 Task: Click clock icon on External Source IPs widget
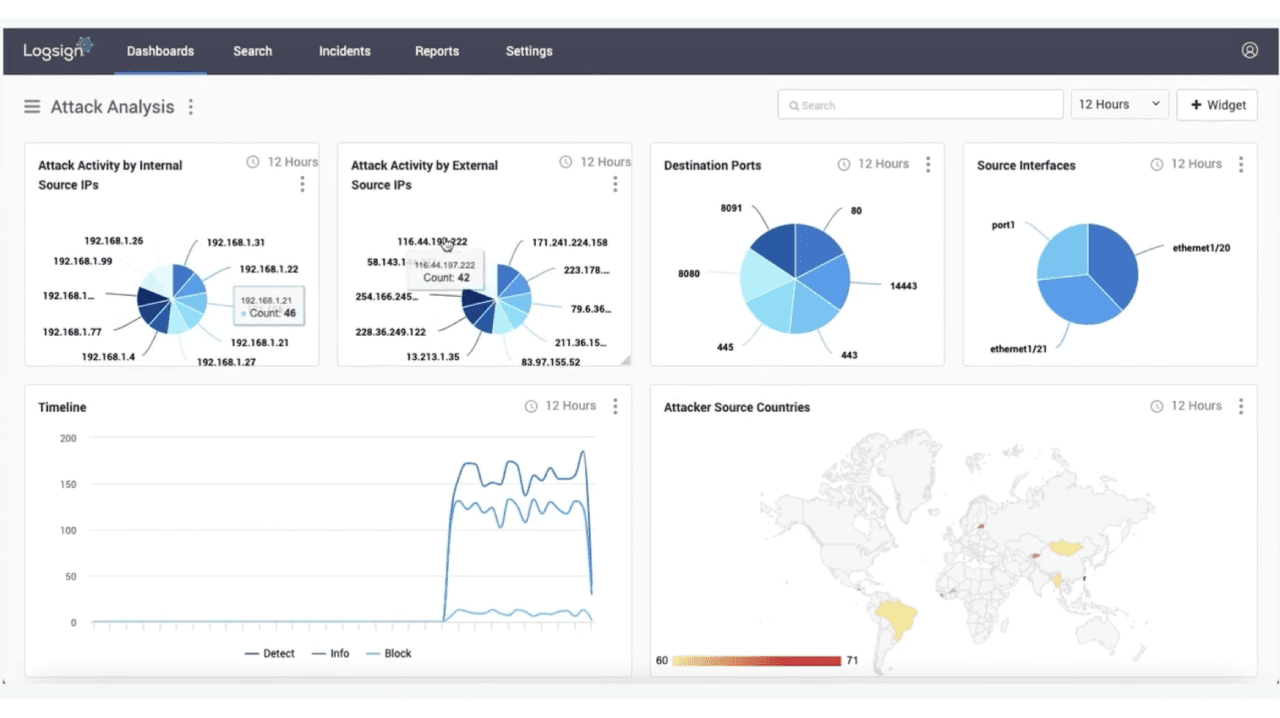tap(566, 162)
